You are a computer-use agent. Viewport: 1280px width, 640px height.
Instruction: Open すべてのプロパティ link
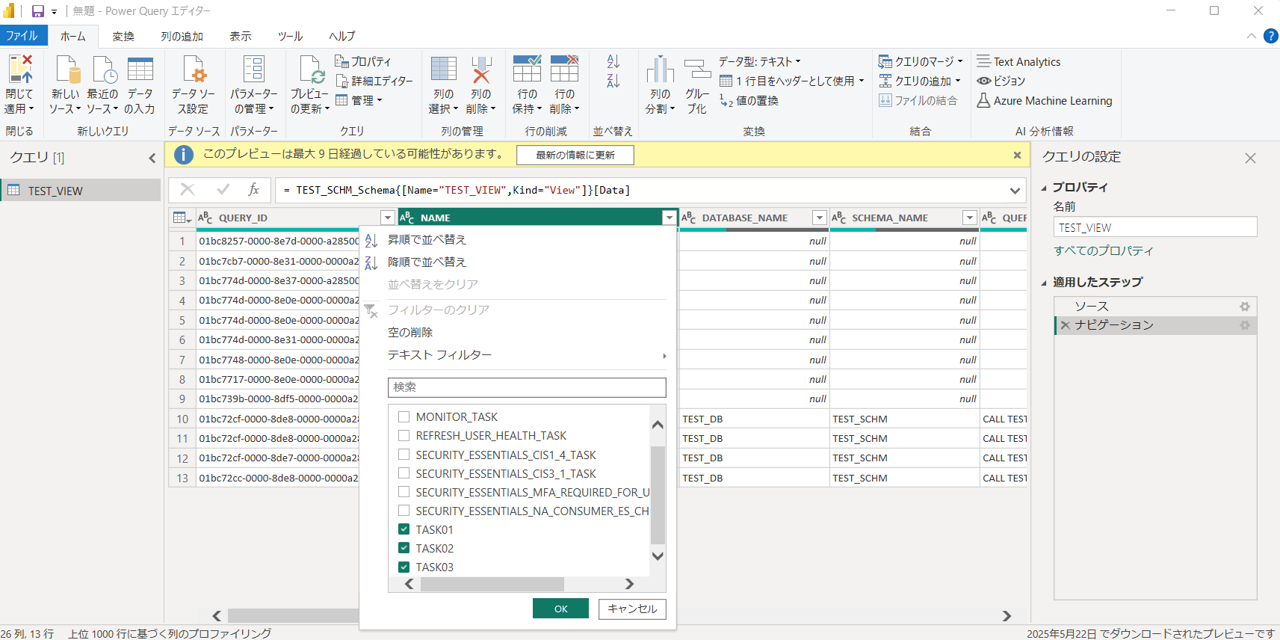click(x=1103, y=251)
